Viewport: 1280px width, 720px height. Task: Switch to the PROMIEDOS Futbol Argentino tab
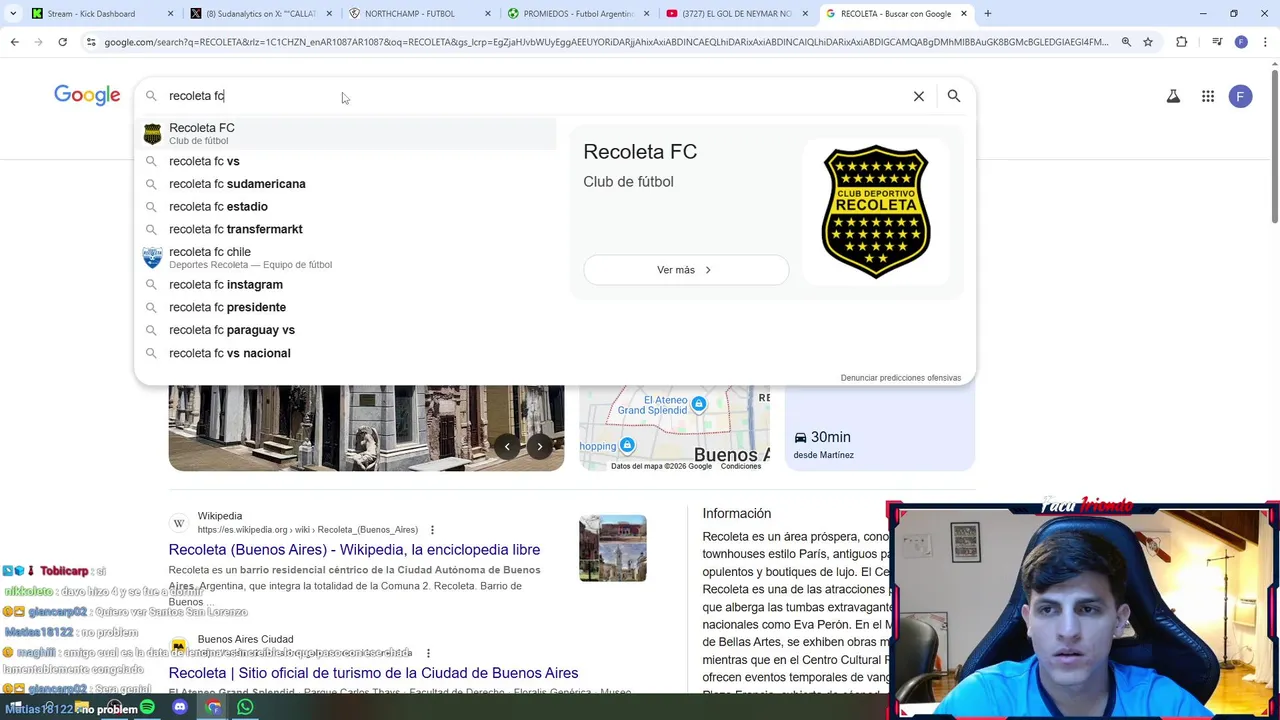coord(579,14)
